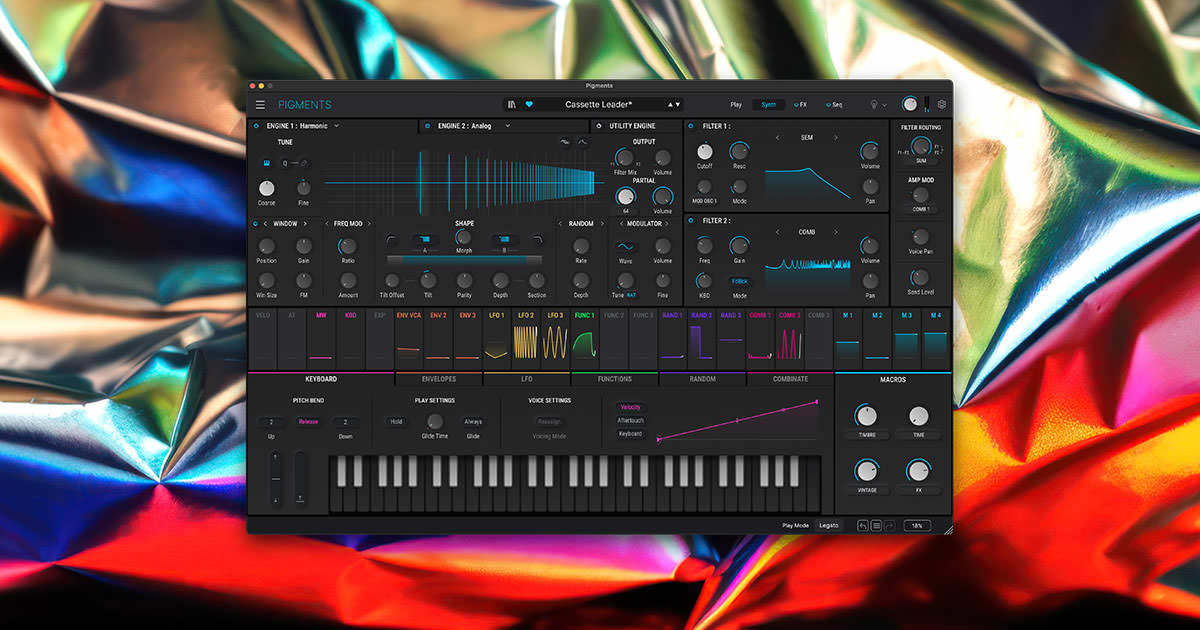Toggle Engine 2 power on or off
Viewport: 1200px width, 630px height.
pyautogui.click(x=427, y=126)
